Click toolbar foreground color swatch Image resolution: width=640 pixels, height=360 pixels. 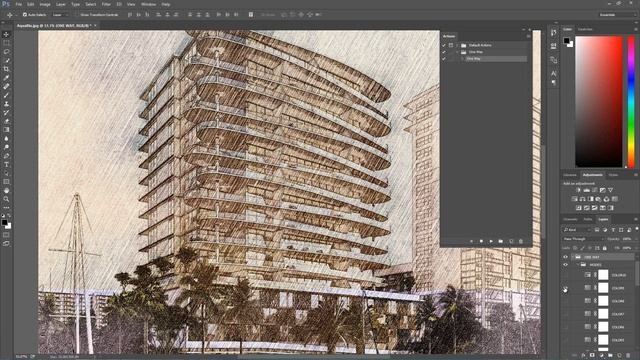click(x=4, y=222)
